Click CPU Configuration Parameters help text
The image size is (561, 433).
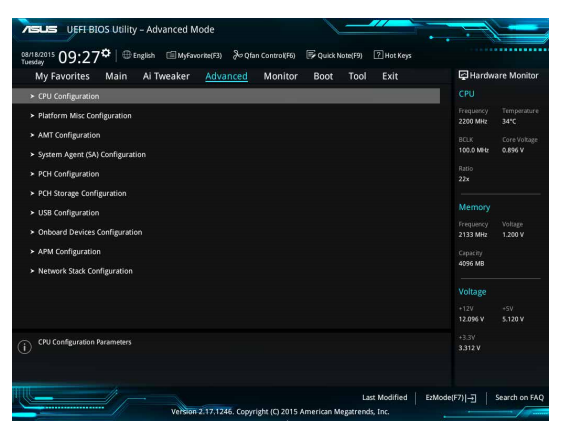coord(85,342)
